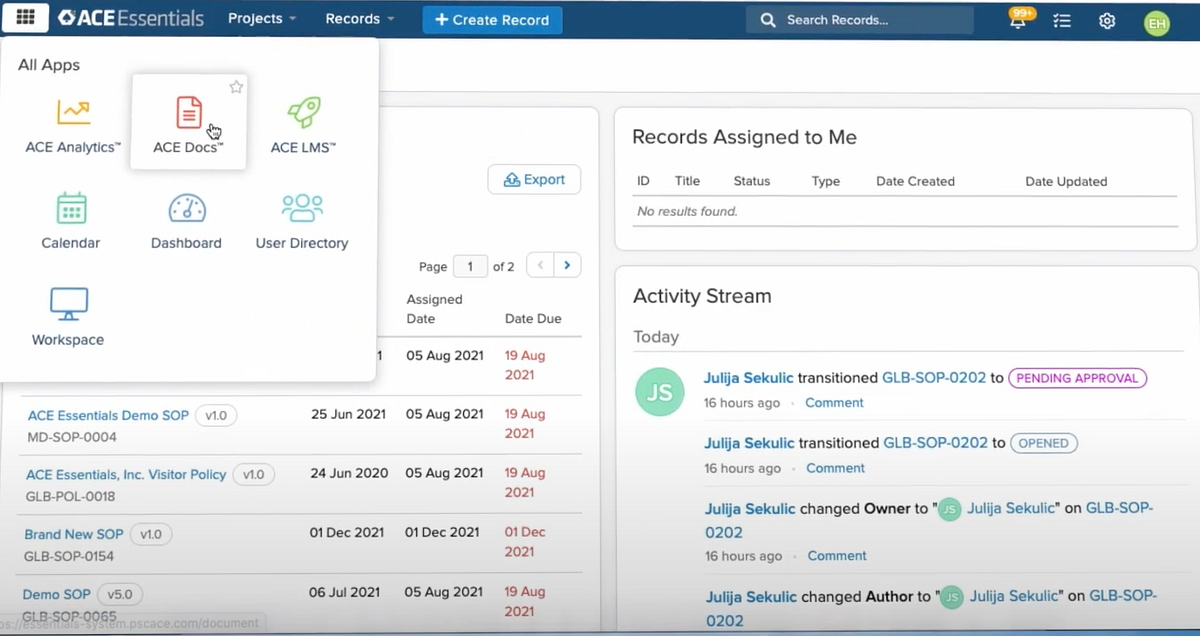Comment on the PENDING APPROVAL activity
The width and height of the screenshot is (1200, 636).
click(834, 402)
